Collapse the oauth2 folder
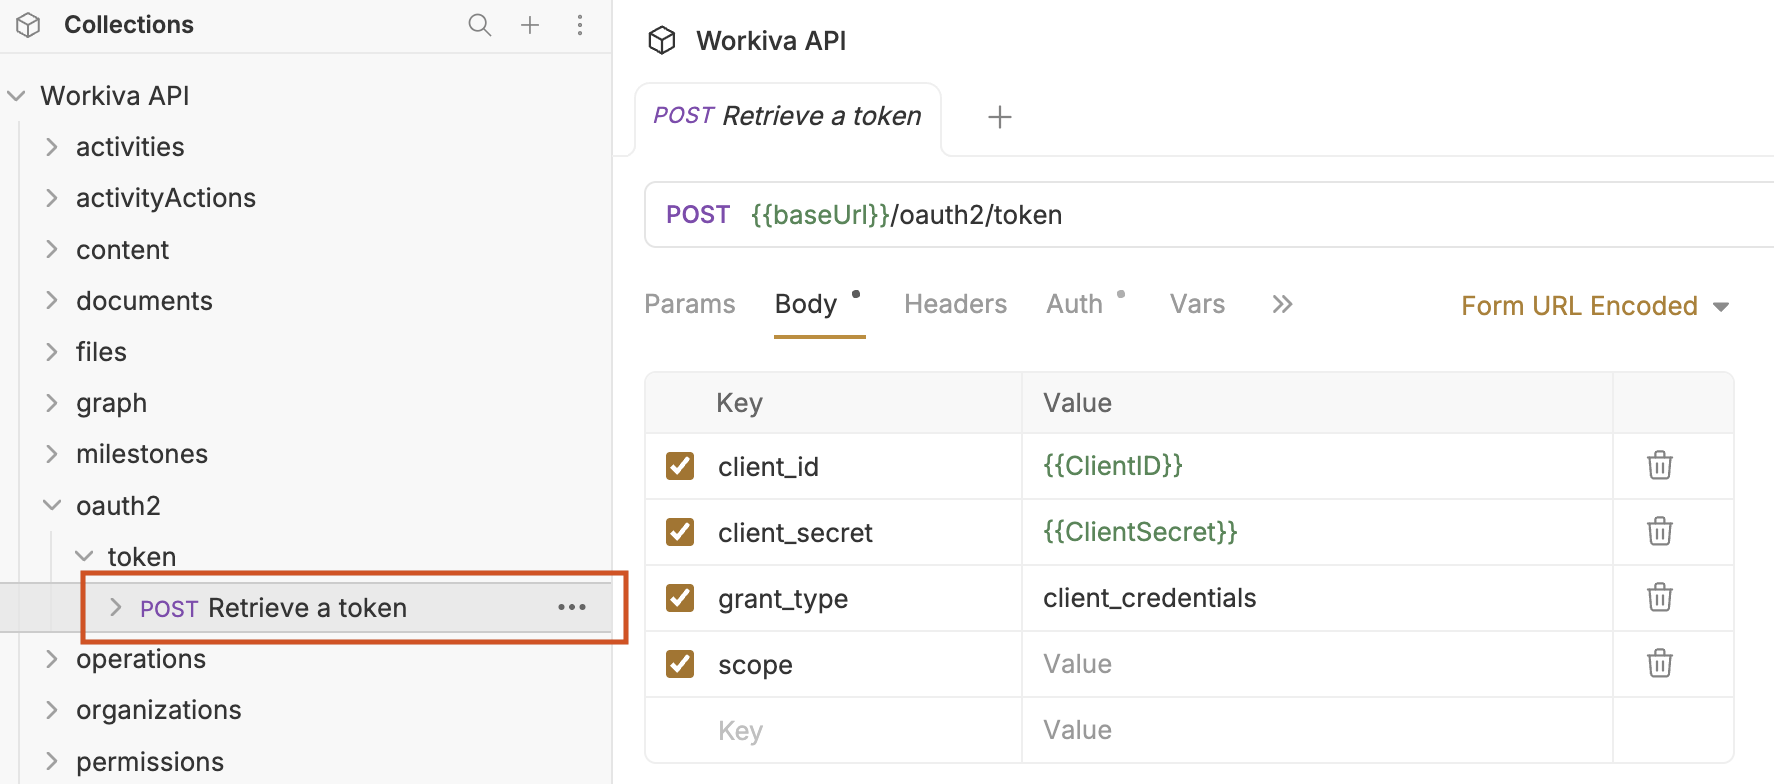 [52, 506]
